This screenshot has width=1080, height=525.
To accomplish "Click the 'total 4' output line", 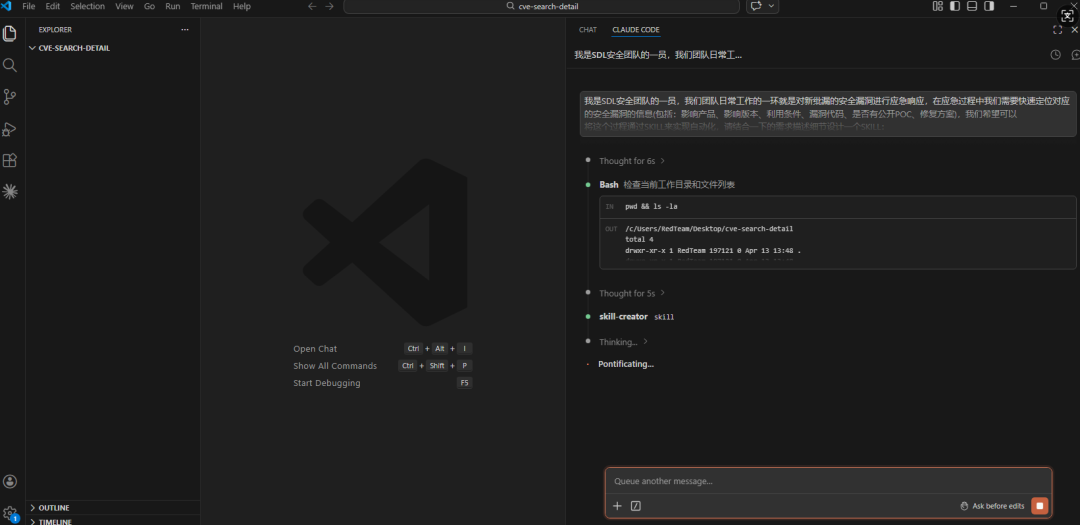I will (639, 239).
